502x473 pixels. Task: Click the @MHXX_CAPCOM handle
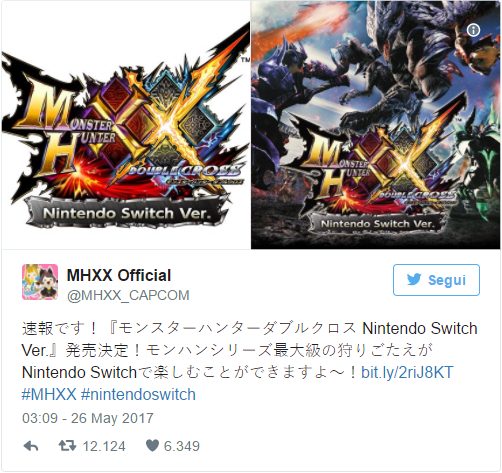click(128, 295)
